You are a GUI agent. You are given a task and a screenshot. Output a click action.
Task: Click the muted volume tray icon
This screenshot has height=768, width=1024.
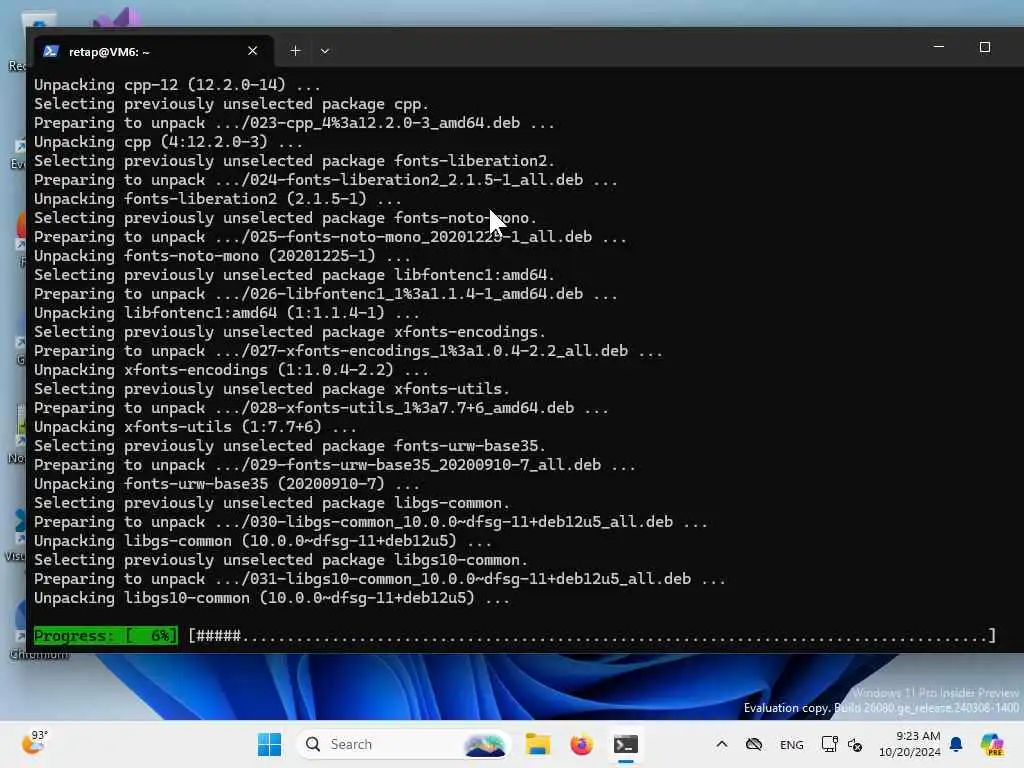855,744
